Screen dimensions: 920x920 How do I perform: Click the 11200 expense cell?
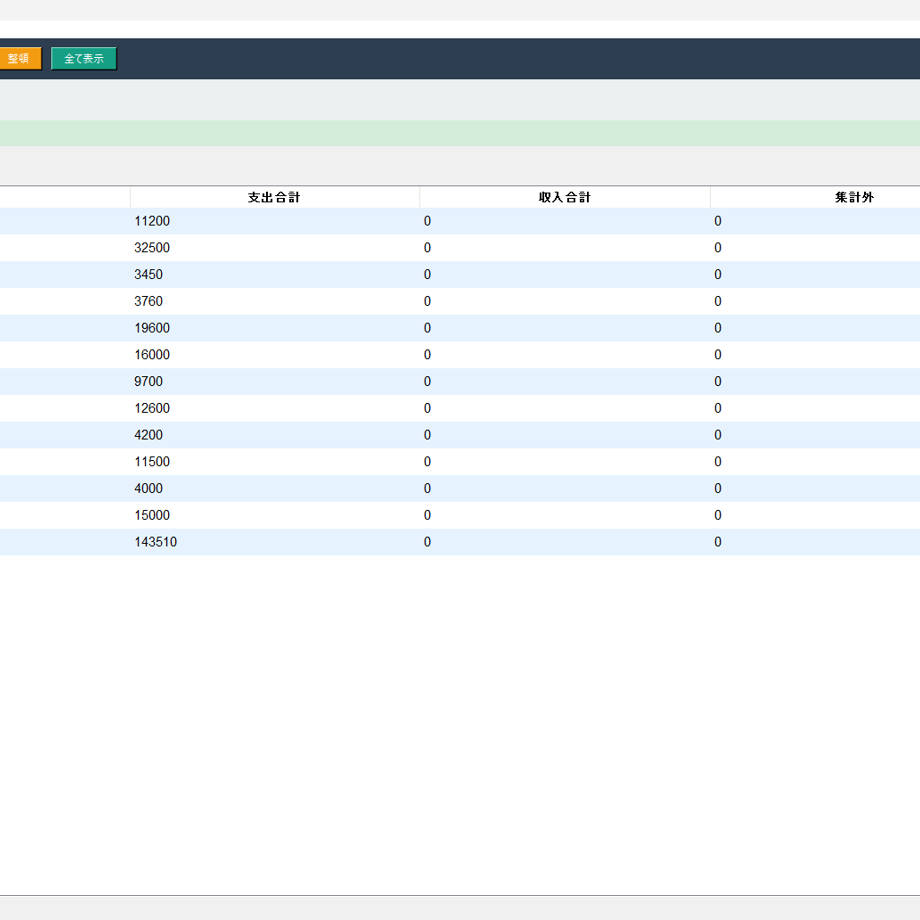pos(275,221)
